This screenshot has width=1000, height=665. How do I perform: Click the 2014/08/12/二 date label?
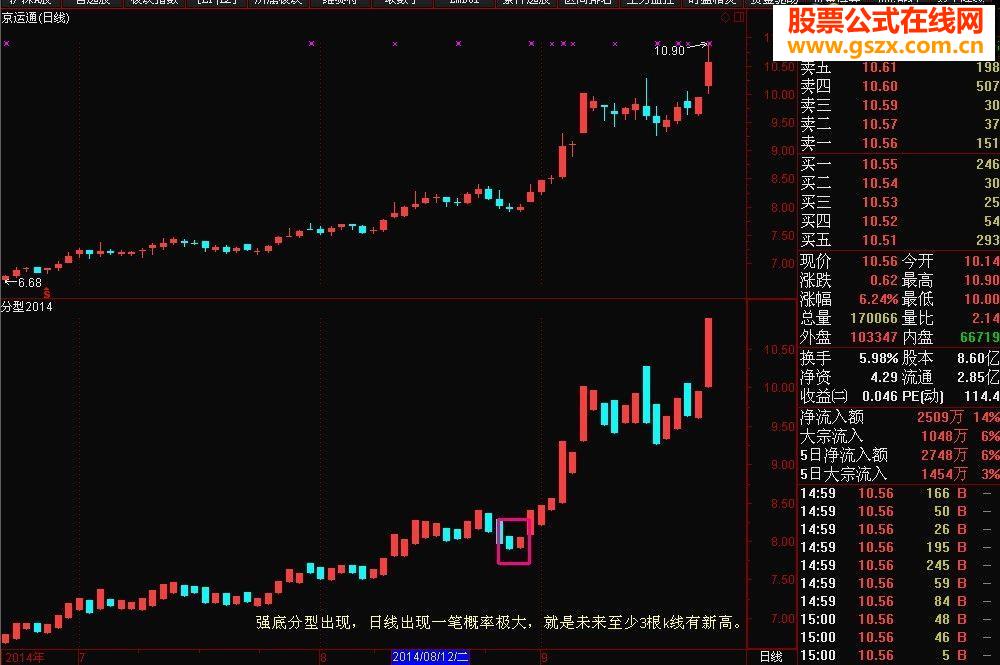pos(430,657)
